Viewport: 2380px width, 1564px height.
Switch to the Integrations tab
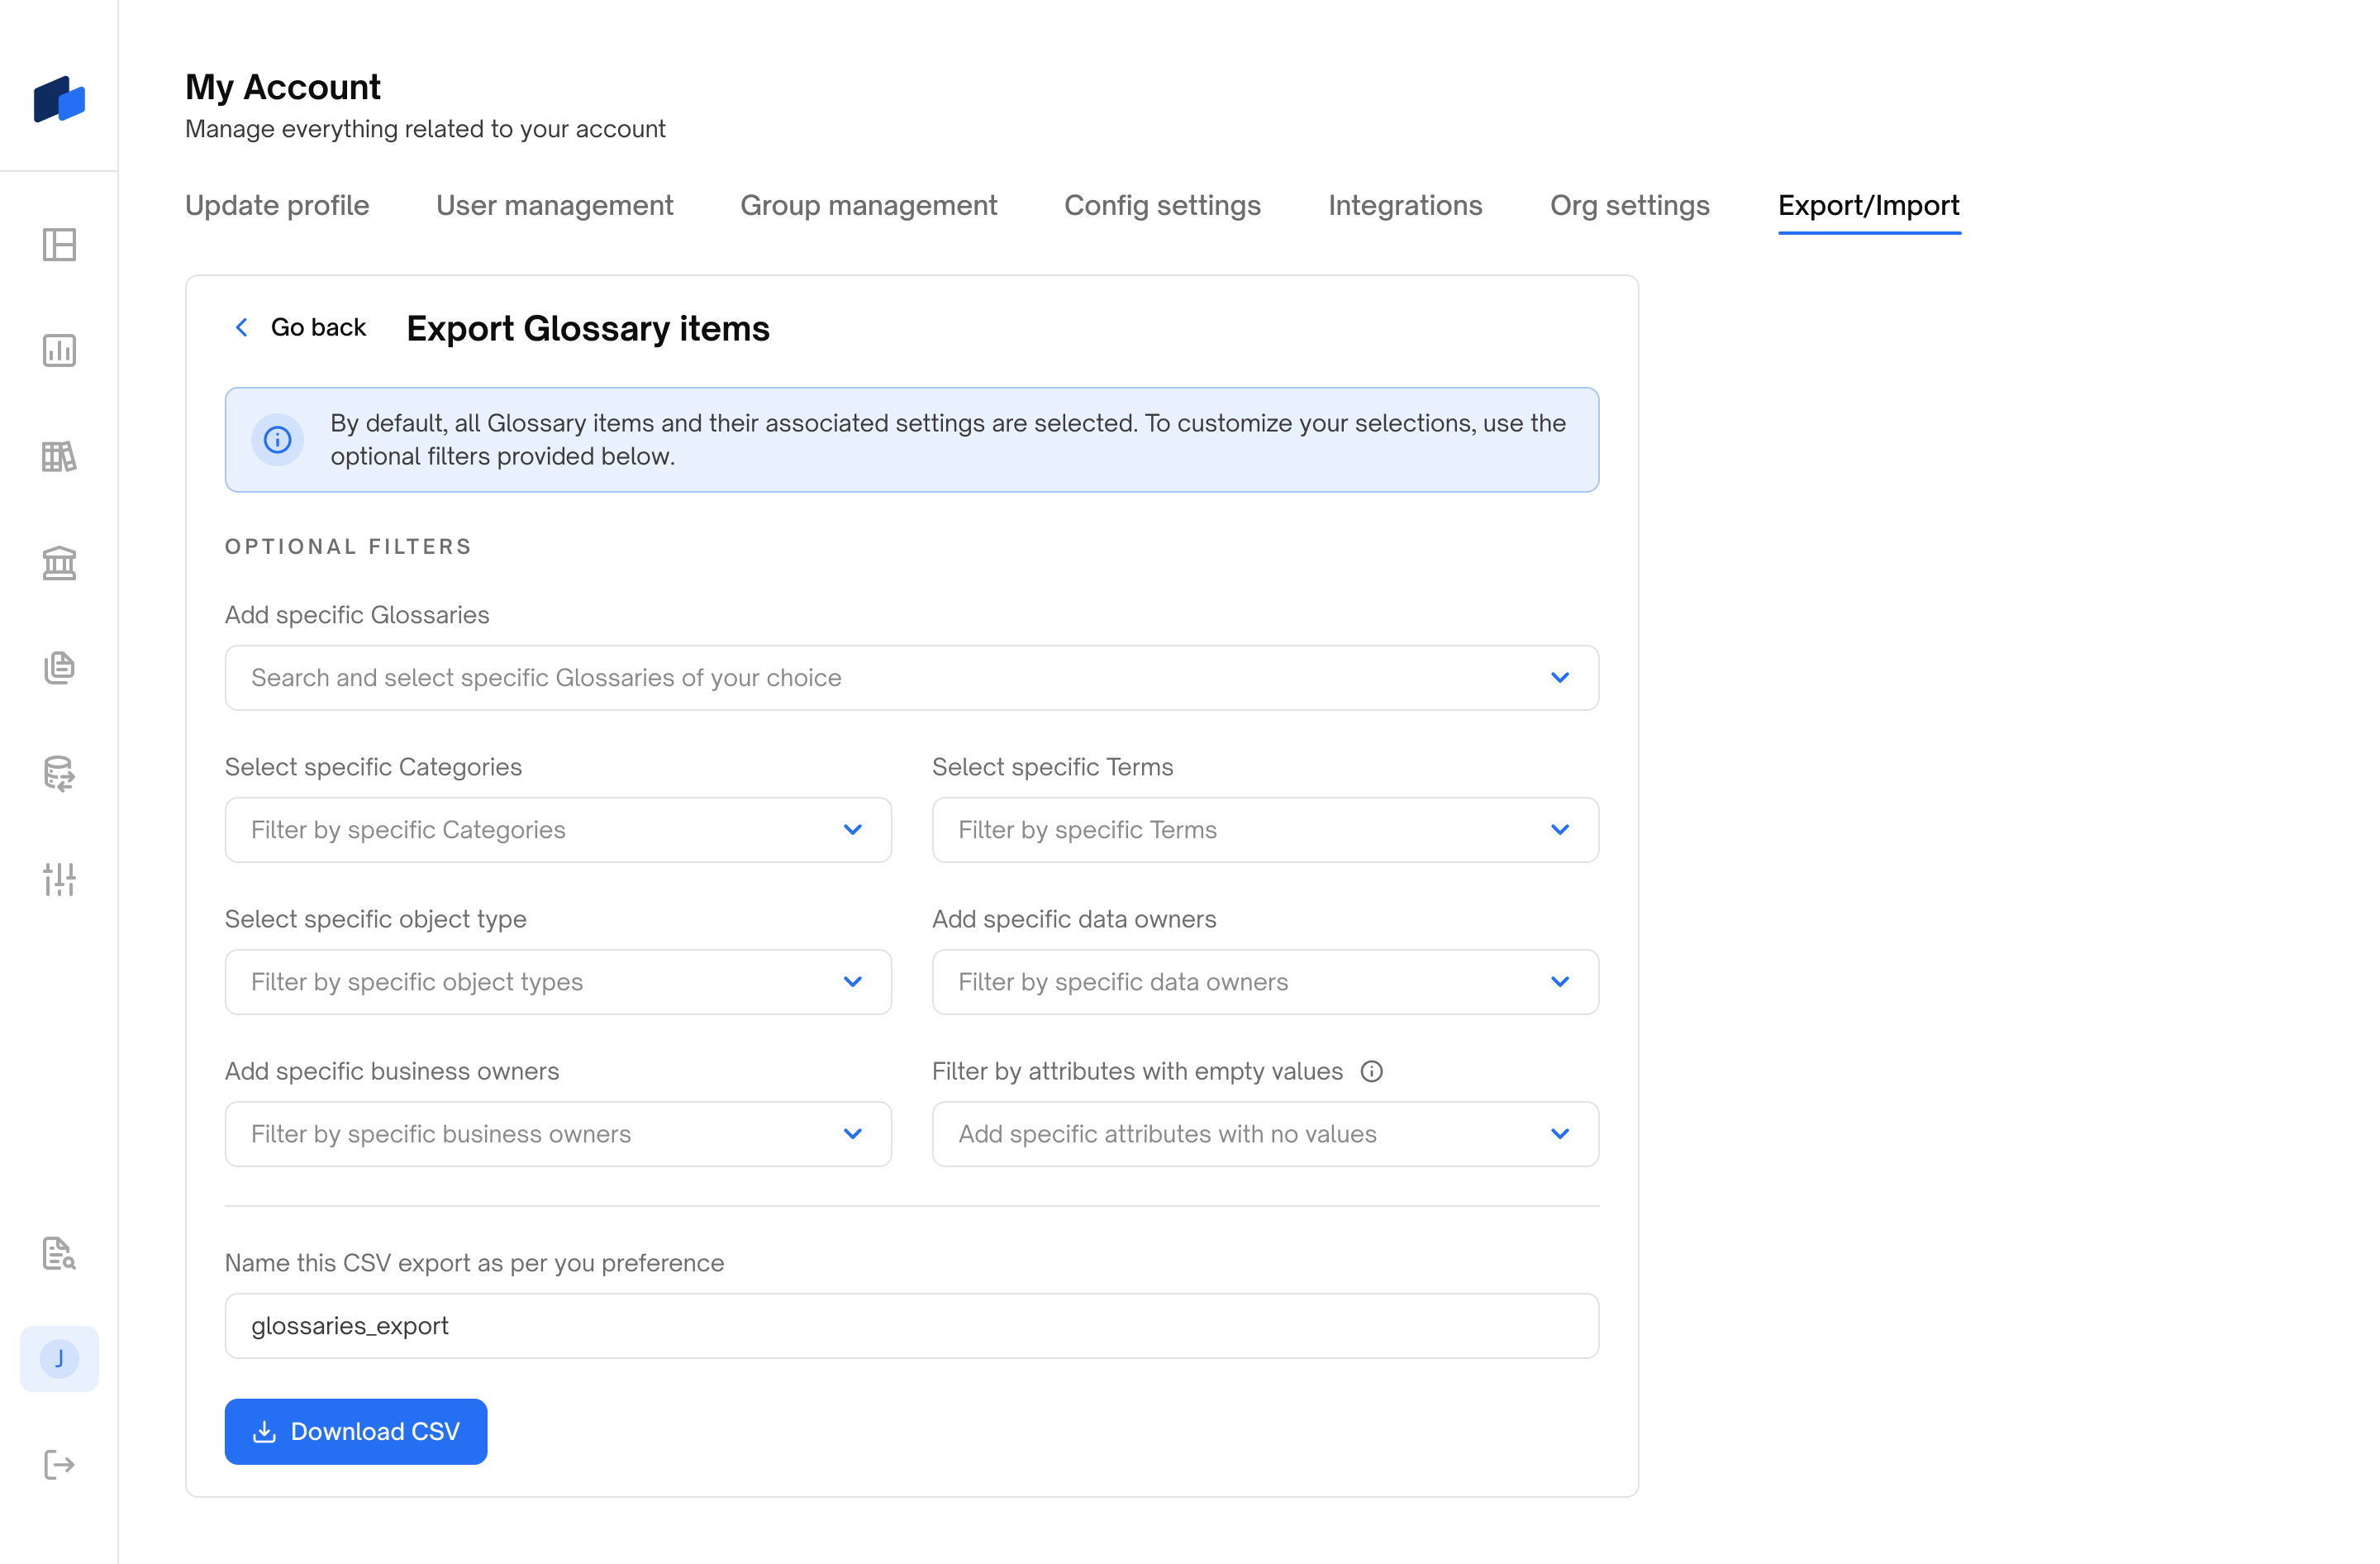[x=1404, y=206]
